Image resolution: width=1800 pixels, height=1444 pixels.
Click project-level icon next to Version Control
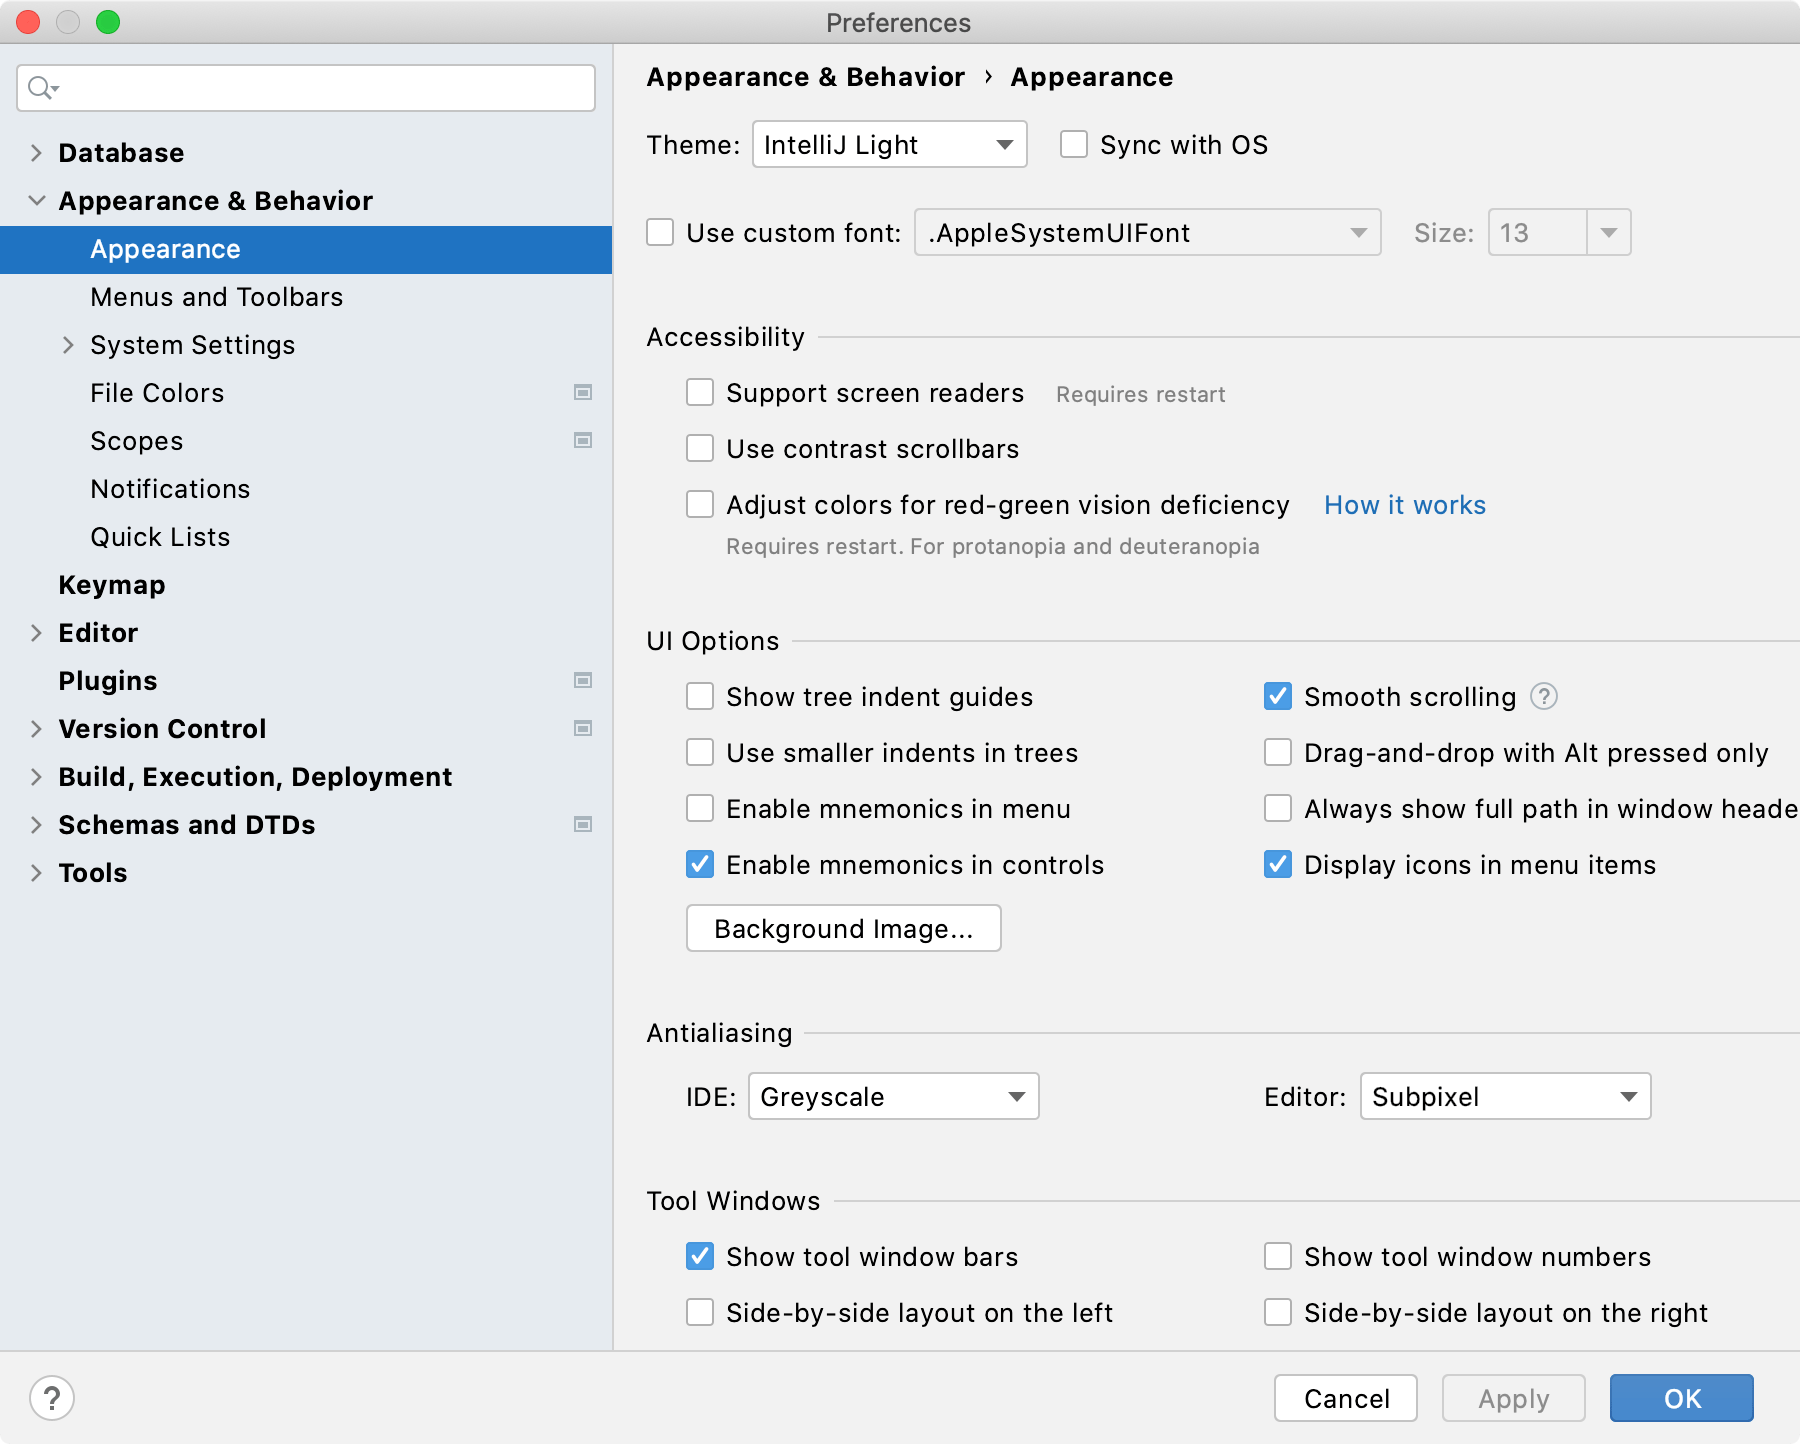(583, 729)
